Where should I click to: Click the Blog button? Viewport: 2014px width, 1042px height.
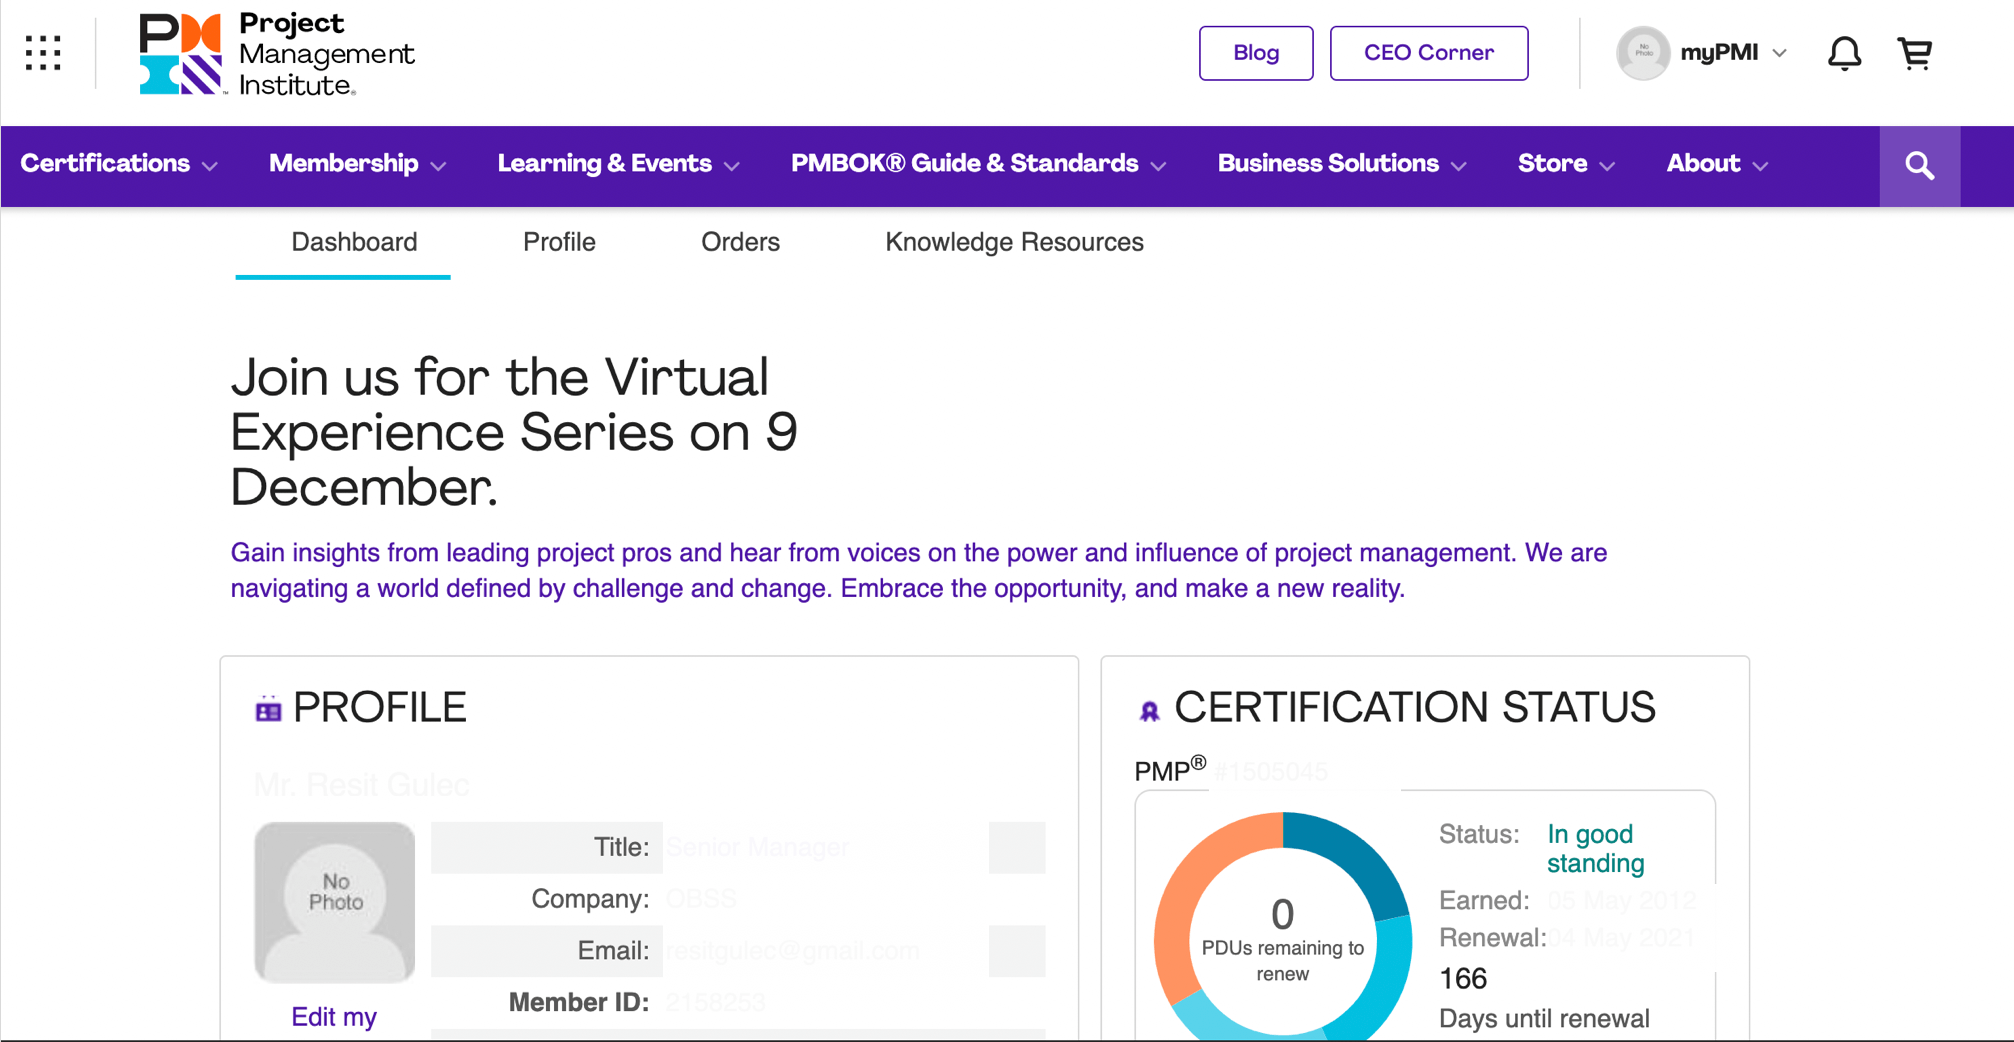coord(1256,53)
